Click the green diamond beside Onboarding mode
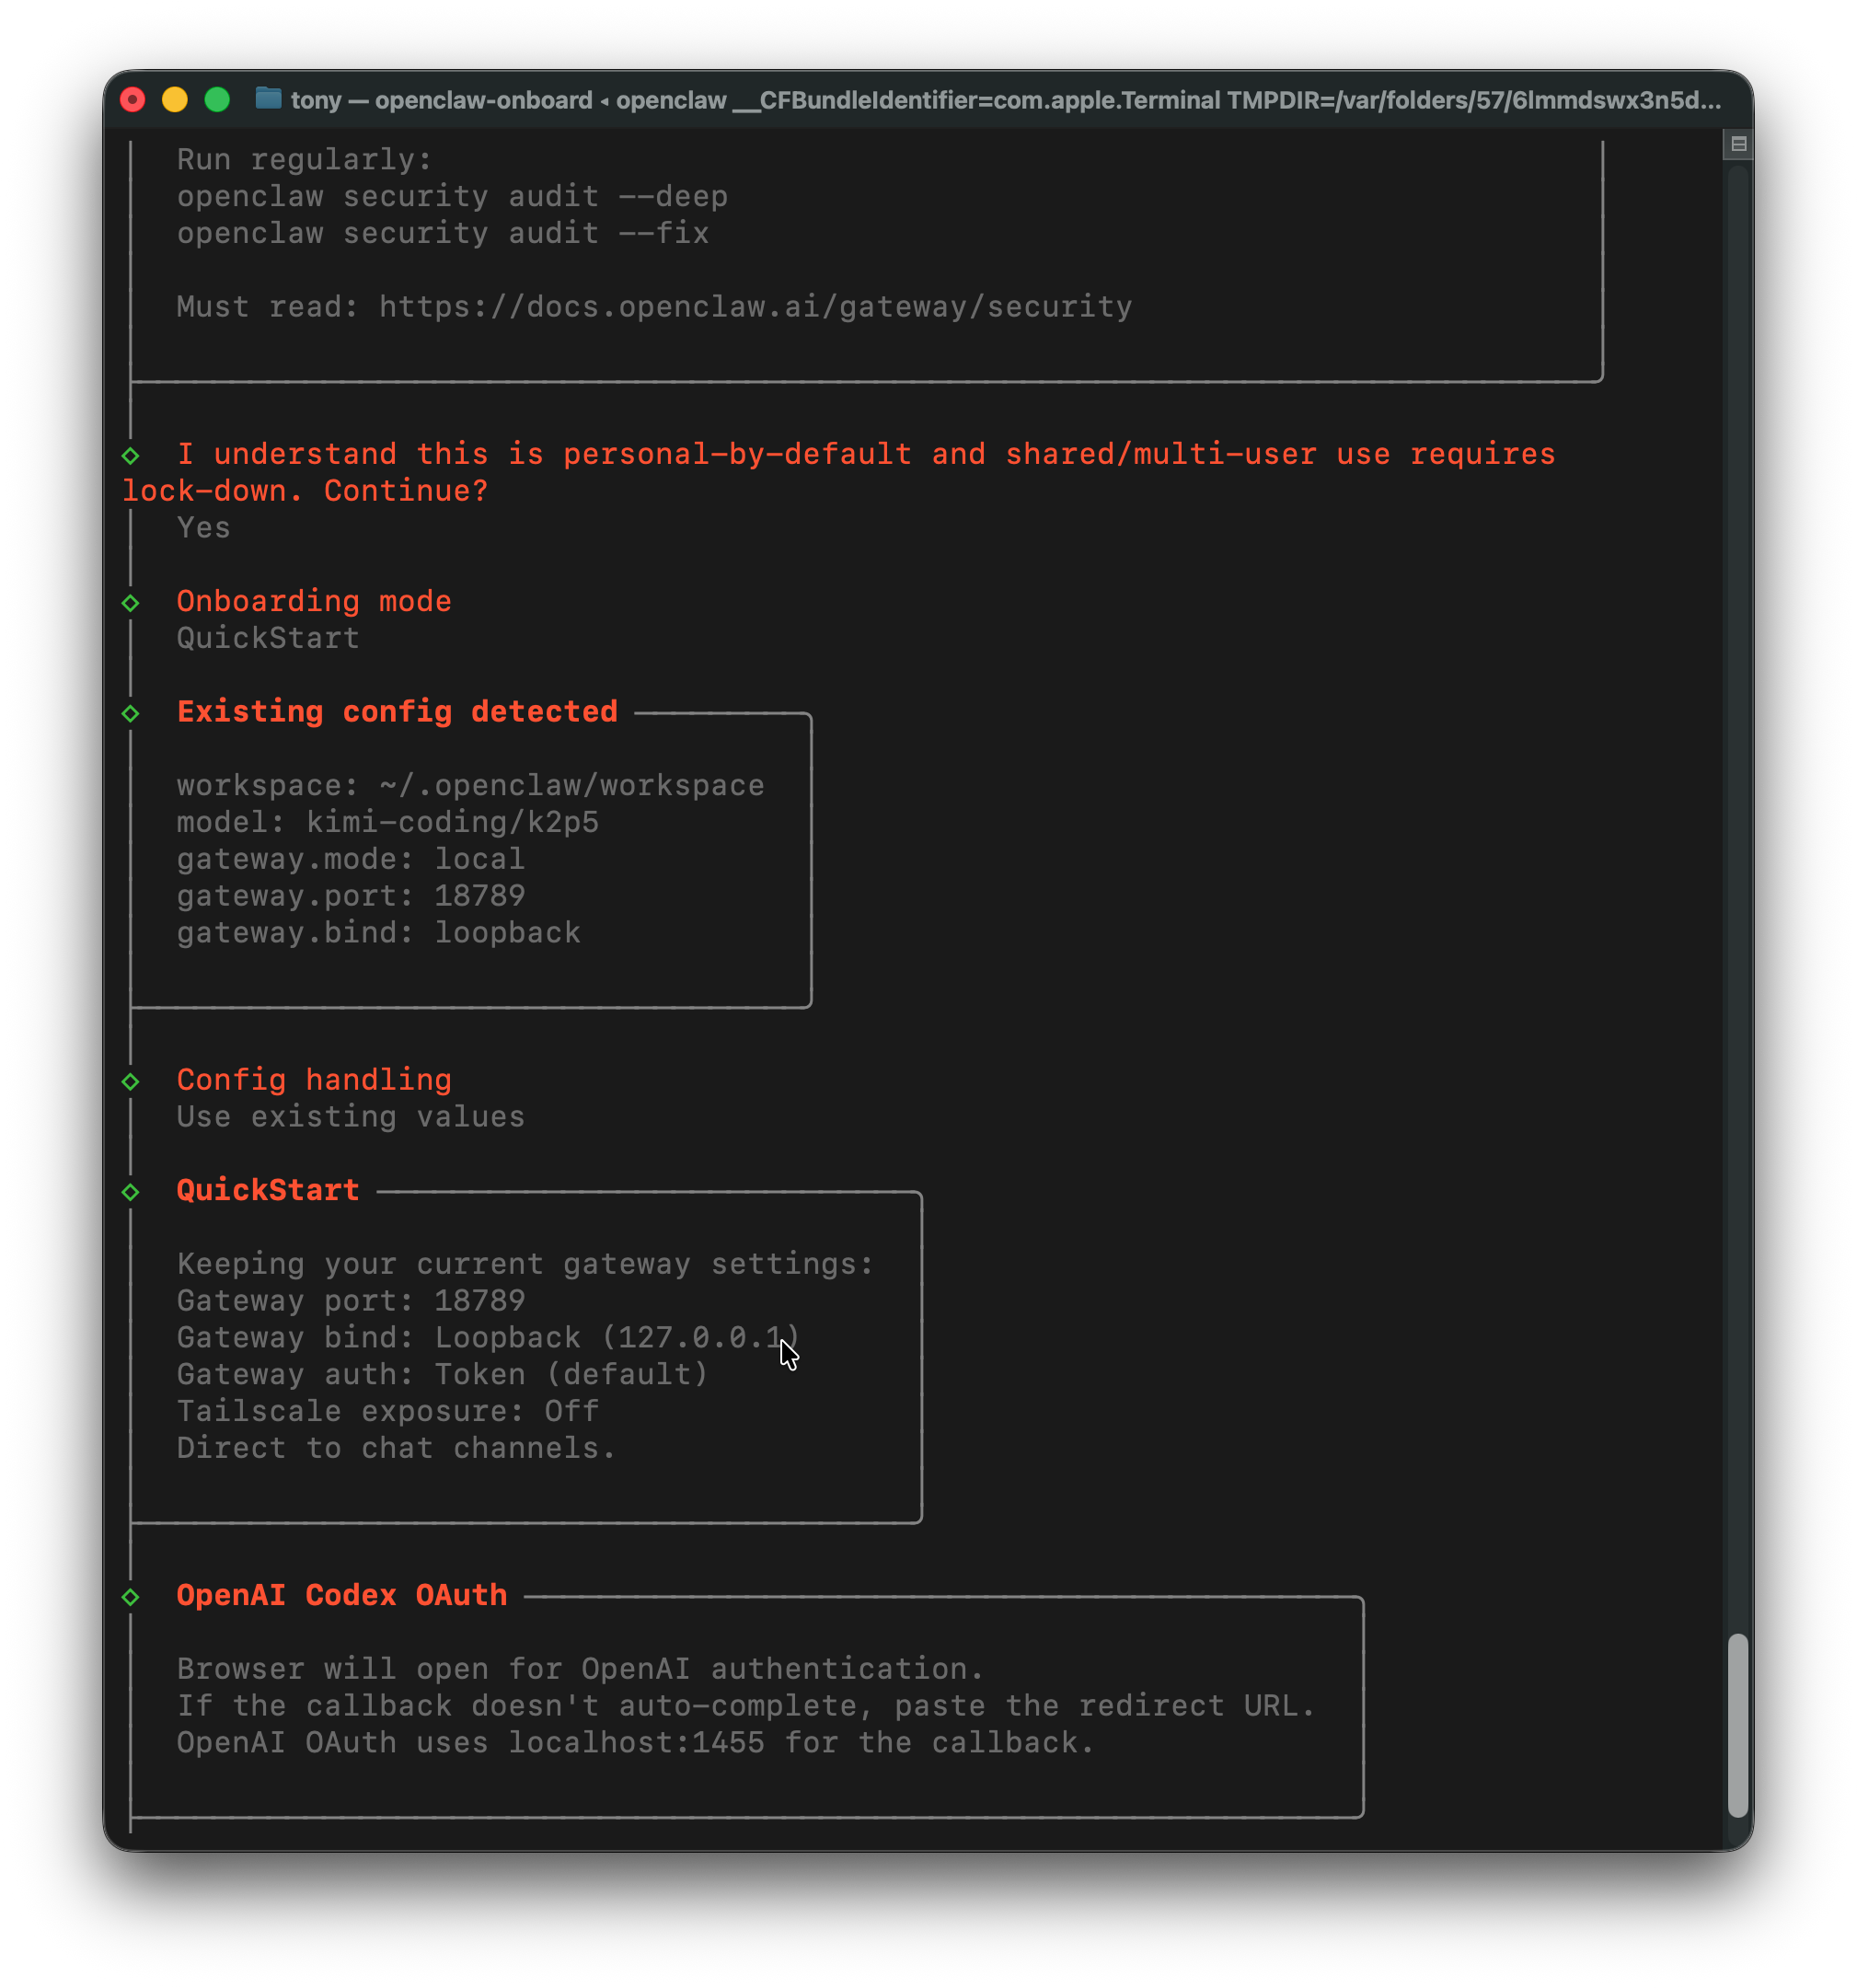Screen dimensions: 1857x1988 click(x=131, y=603)
